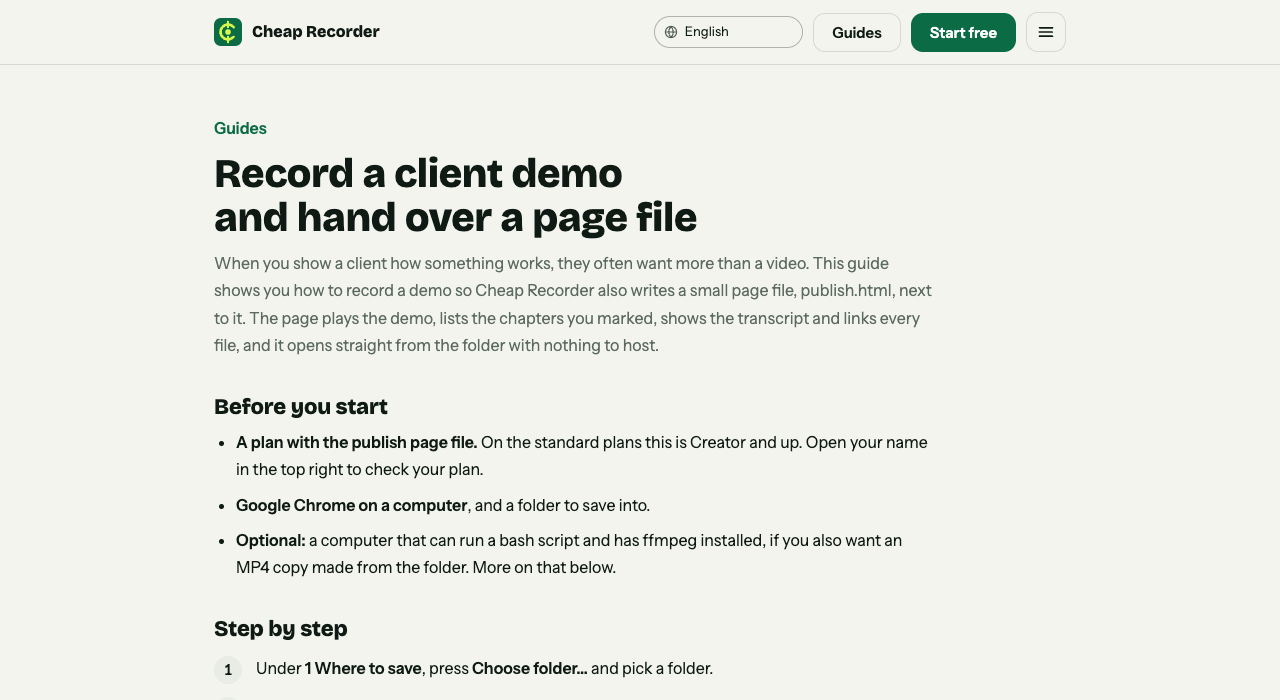Follow the green Guides breadcrumb link
1280x700 pixels.
coord(240,128)
